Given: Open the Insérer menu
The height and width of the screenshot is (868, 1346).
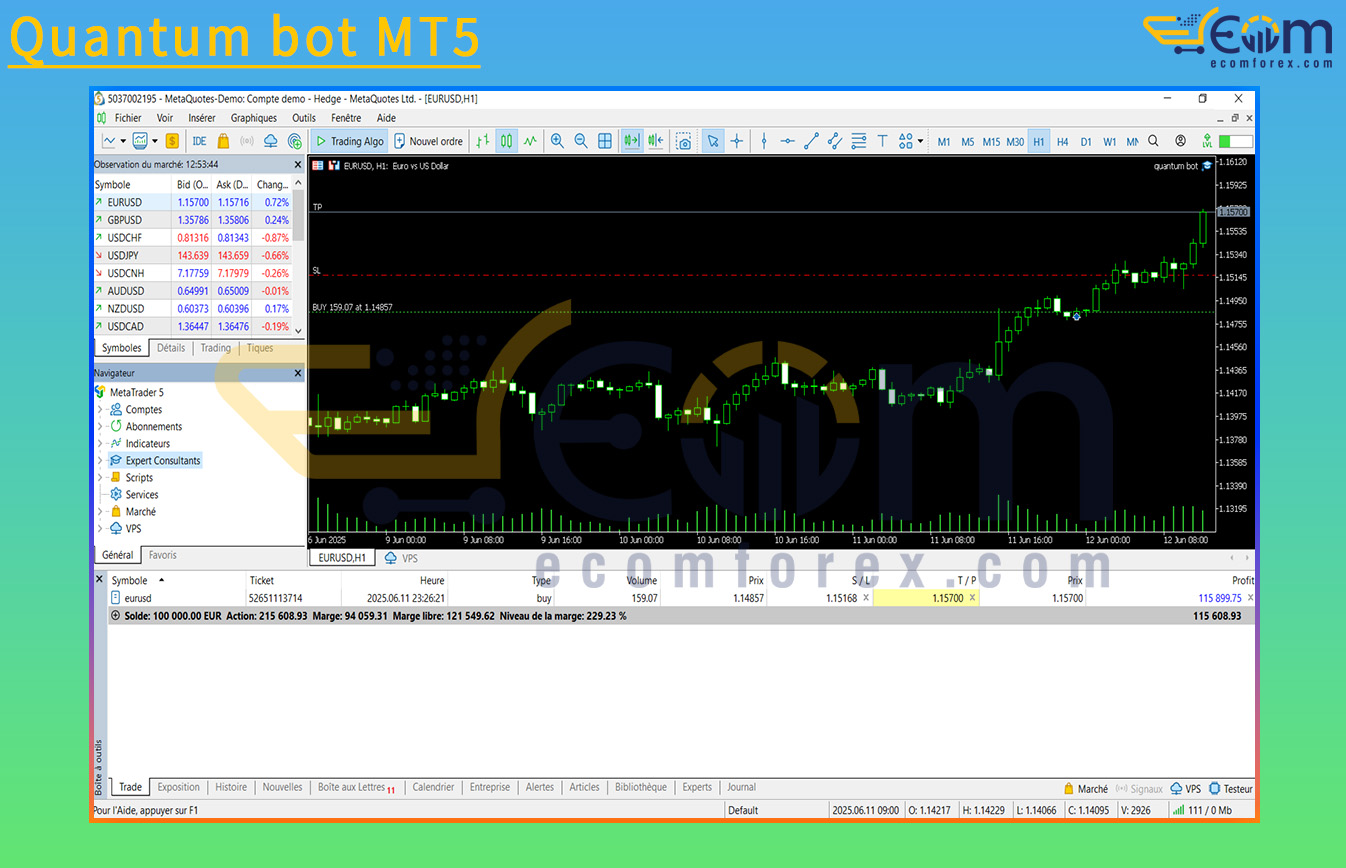Looking at the screenshot, I should pos(202,118).
